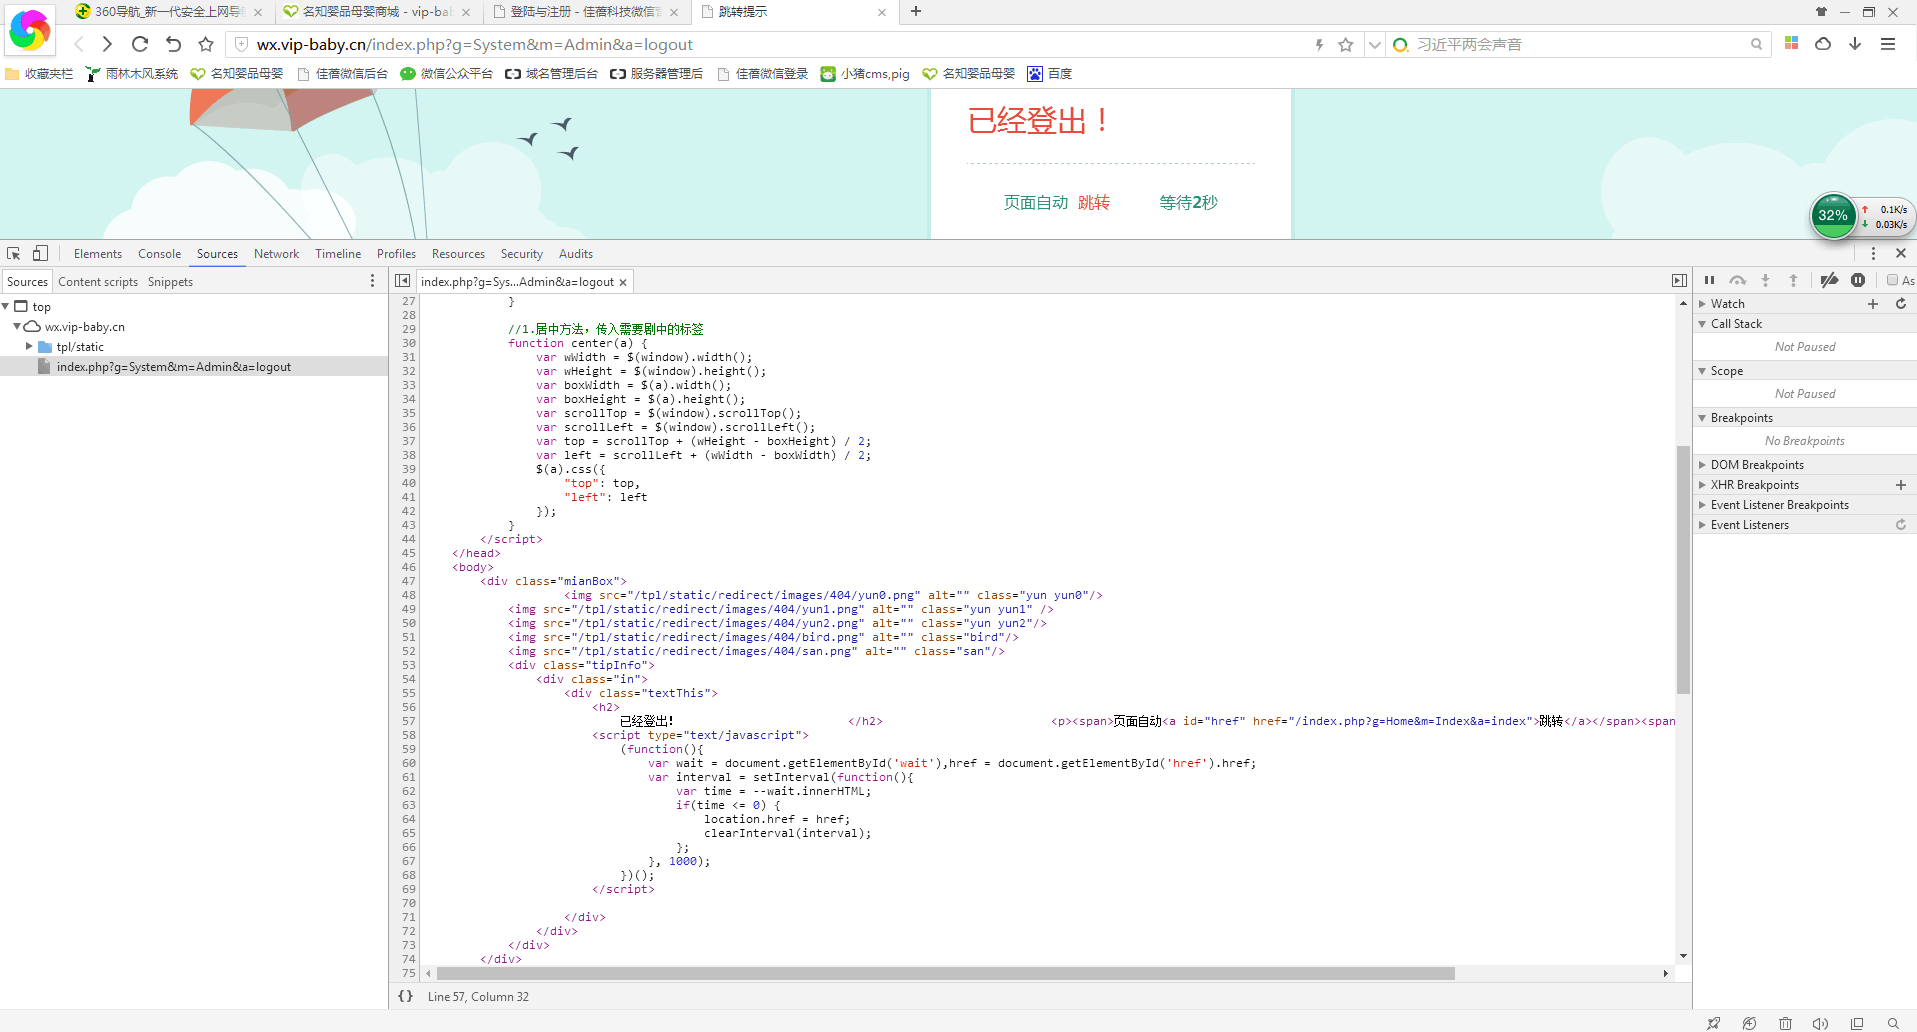Click the horizontal scrollbar in code editor
Viewport: 1917px width, 1032px height.
[x=945, y=974]
